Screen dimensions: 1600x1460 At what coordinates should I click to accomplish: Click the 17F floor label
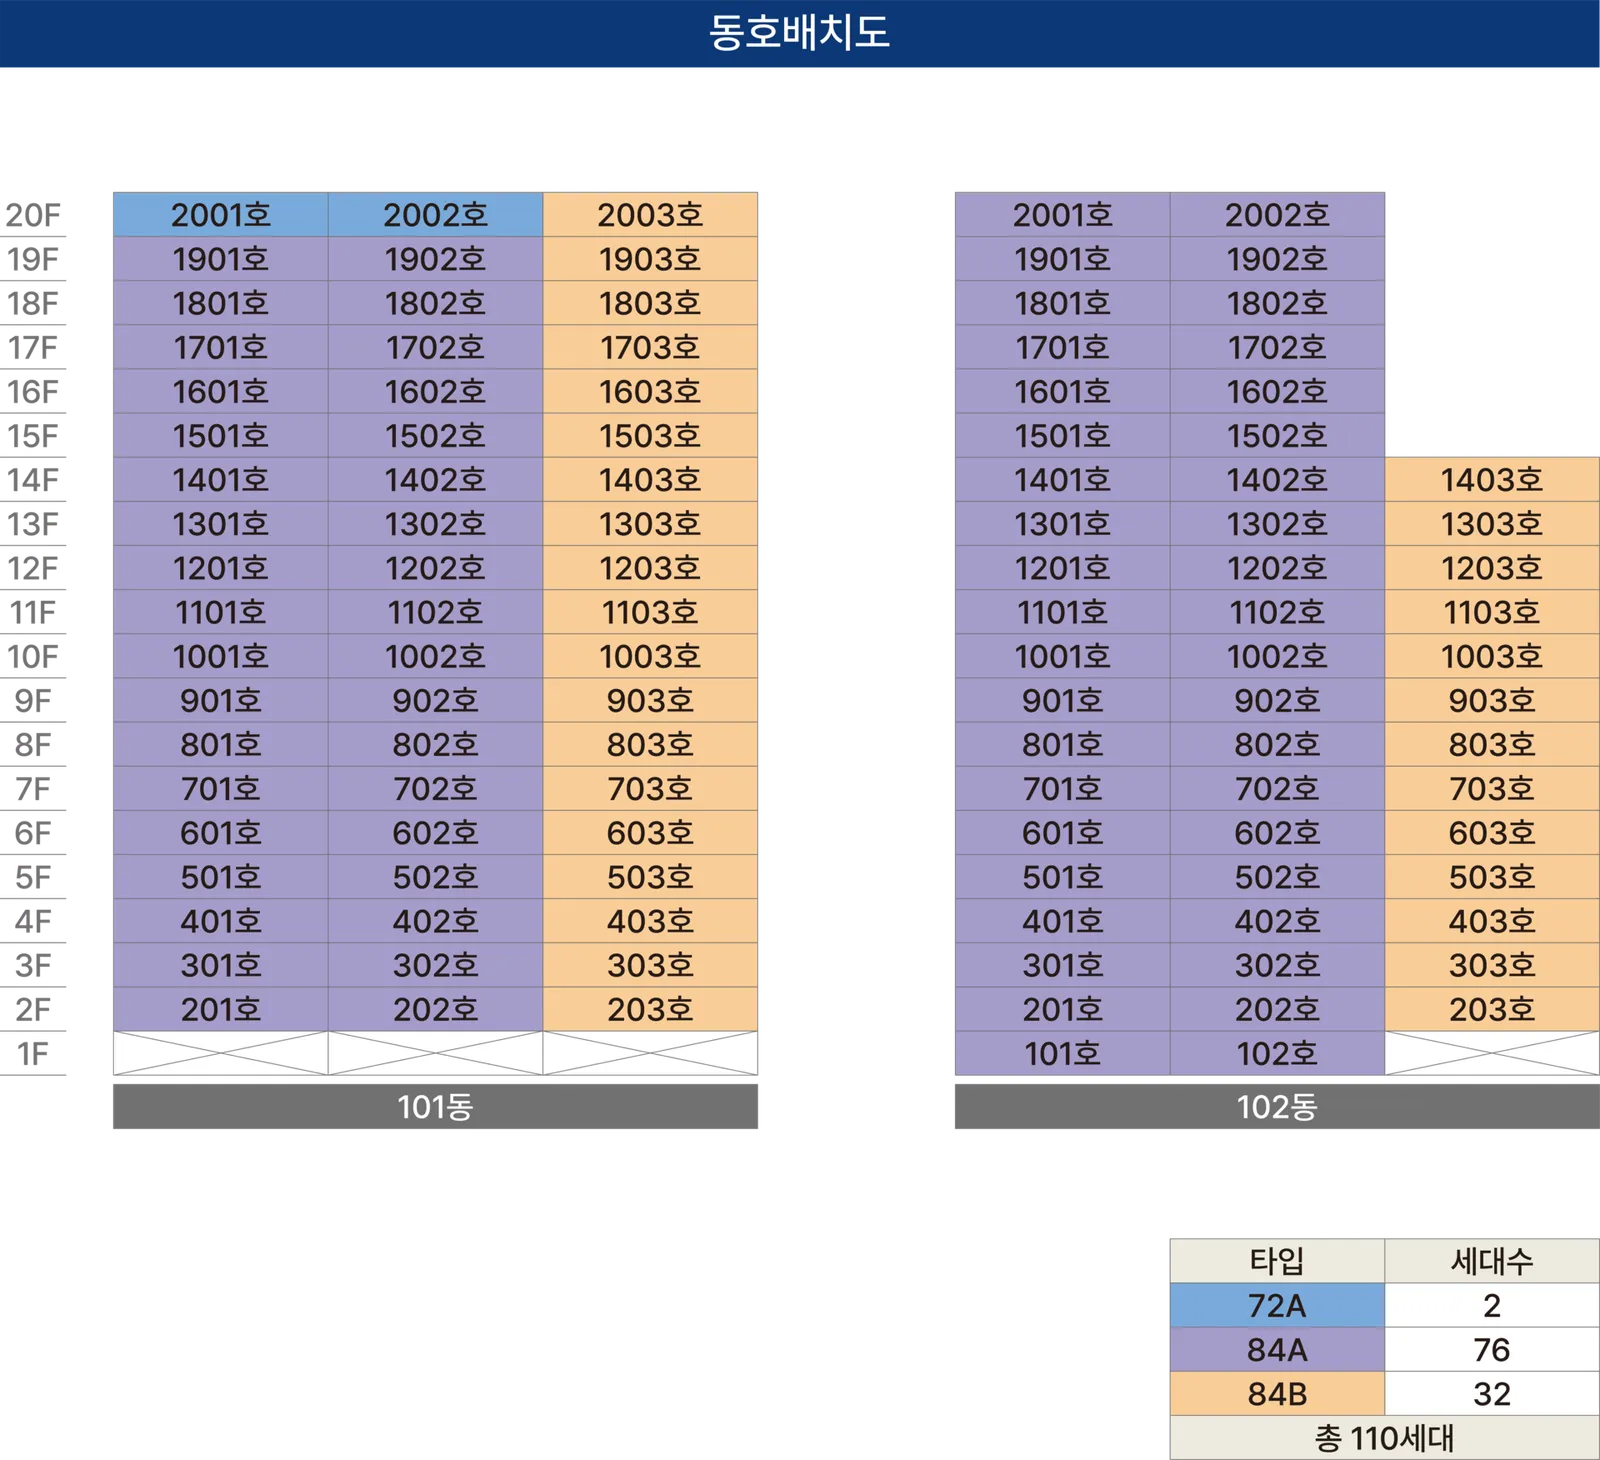(x=33, y=348)
